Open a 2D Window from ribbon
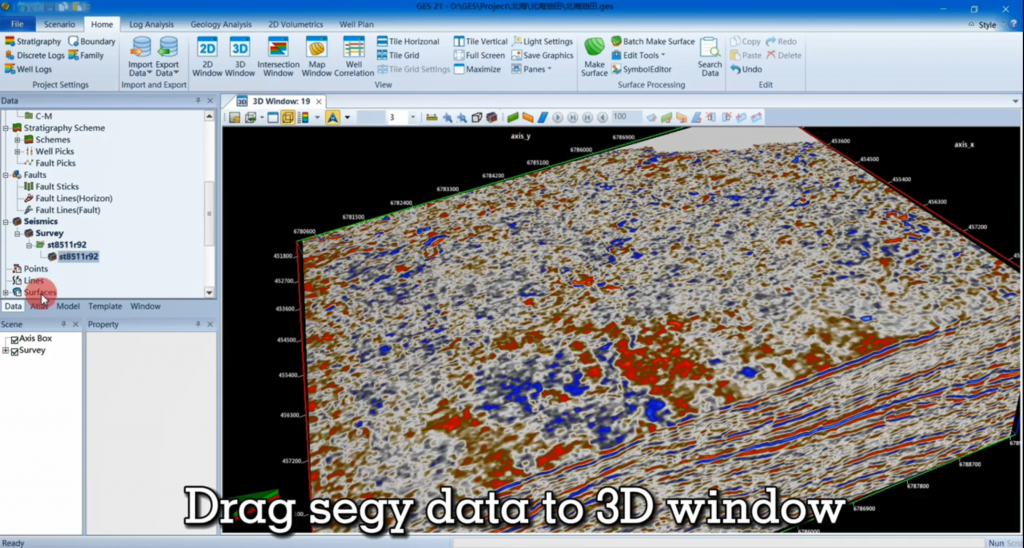Viewport: 1024px width, 548px height. point(207,56)
